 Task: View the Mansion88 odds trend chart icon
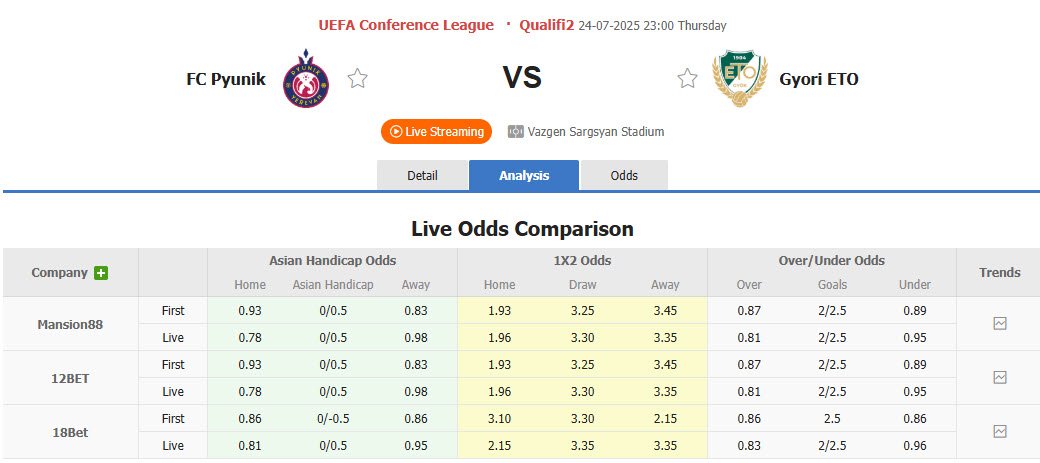coord(1000,323)
